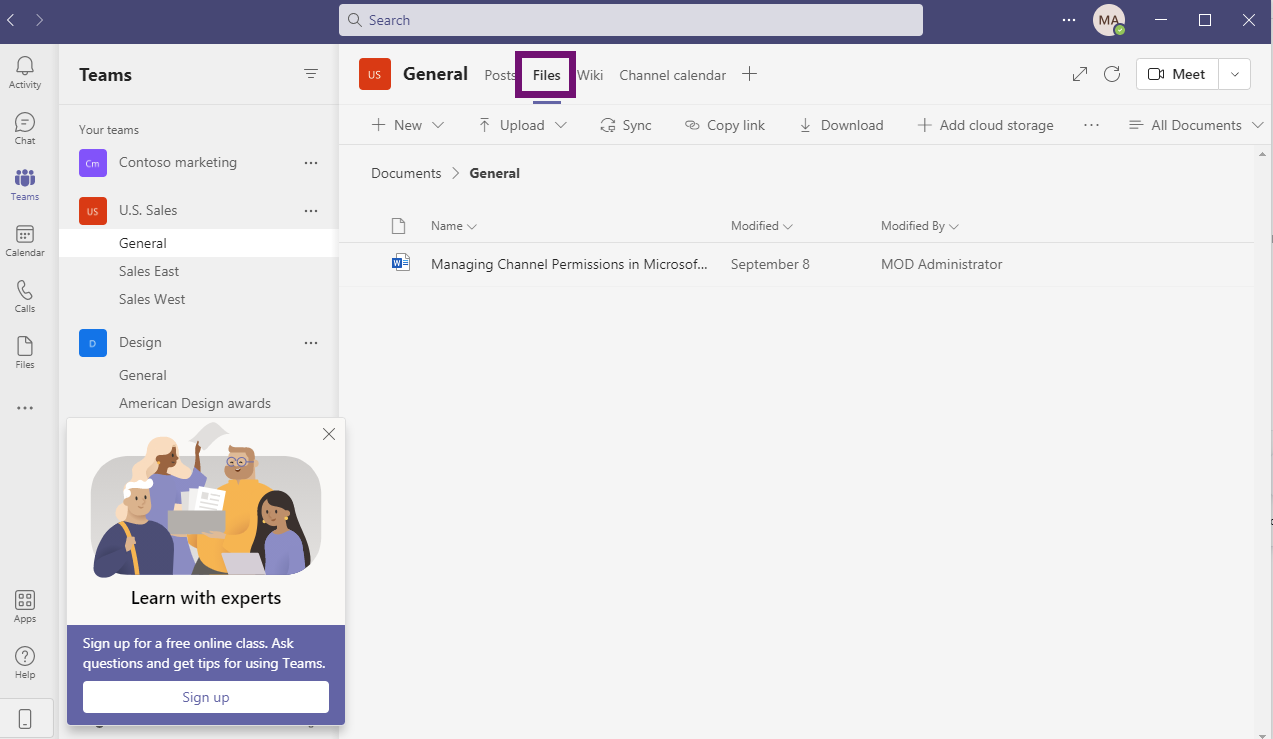The height and width of the screenshot is (739, 1273).
Task: Open the Channel calendar tab
Action: coord(673,75)
